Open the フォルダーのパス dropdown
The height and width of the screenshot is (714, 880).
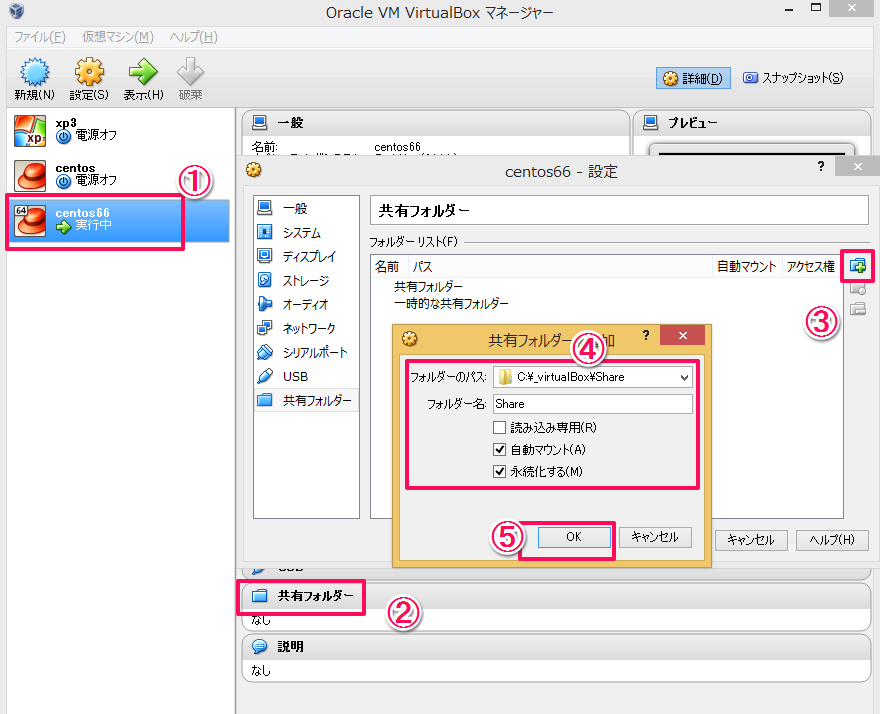pyautogui.click(x=684, y=377)
